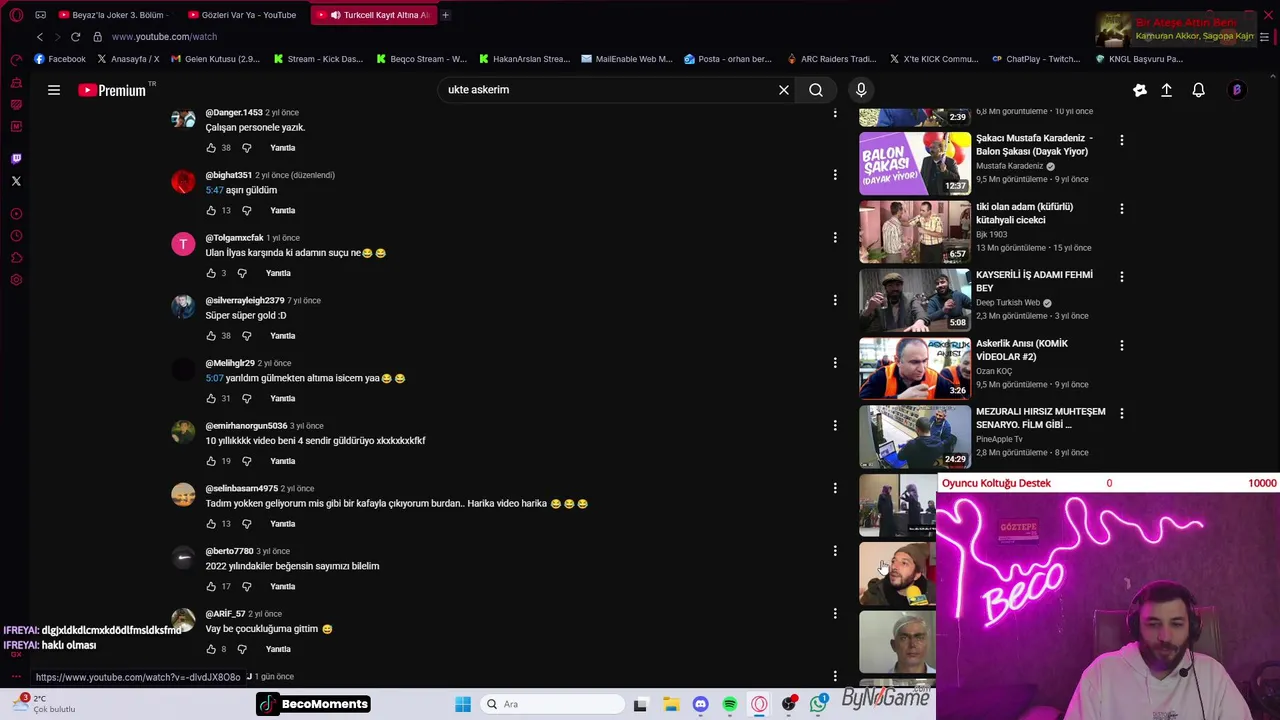Go back with browser back arrow
The image size is (1280, 720).
click(40, 37)
